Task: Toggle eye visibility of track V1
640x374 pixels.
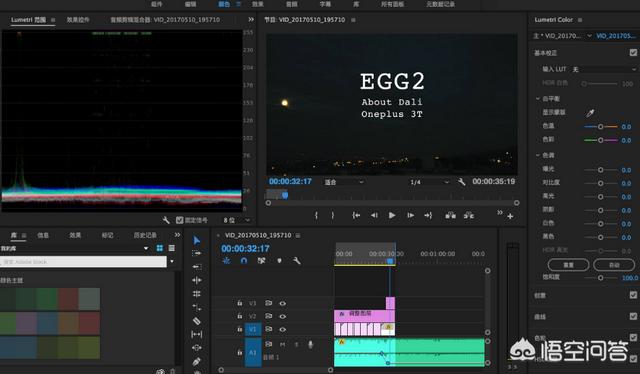Action: point(282,329)
